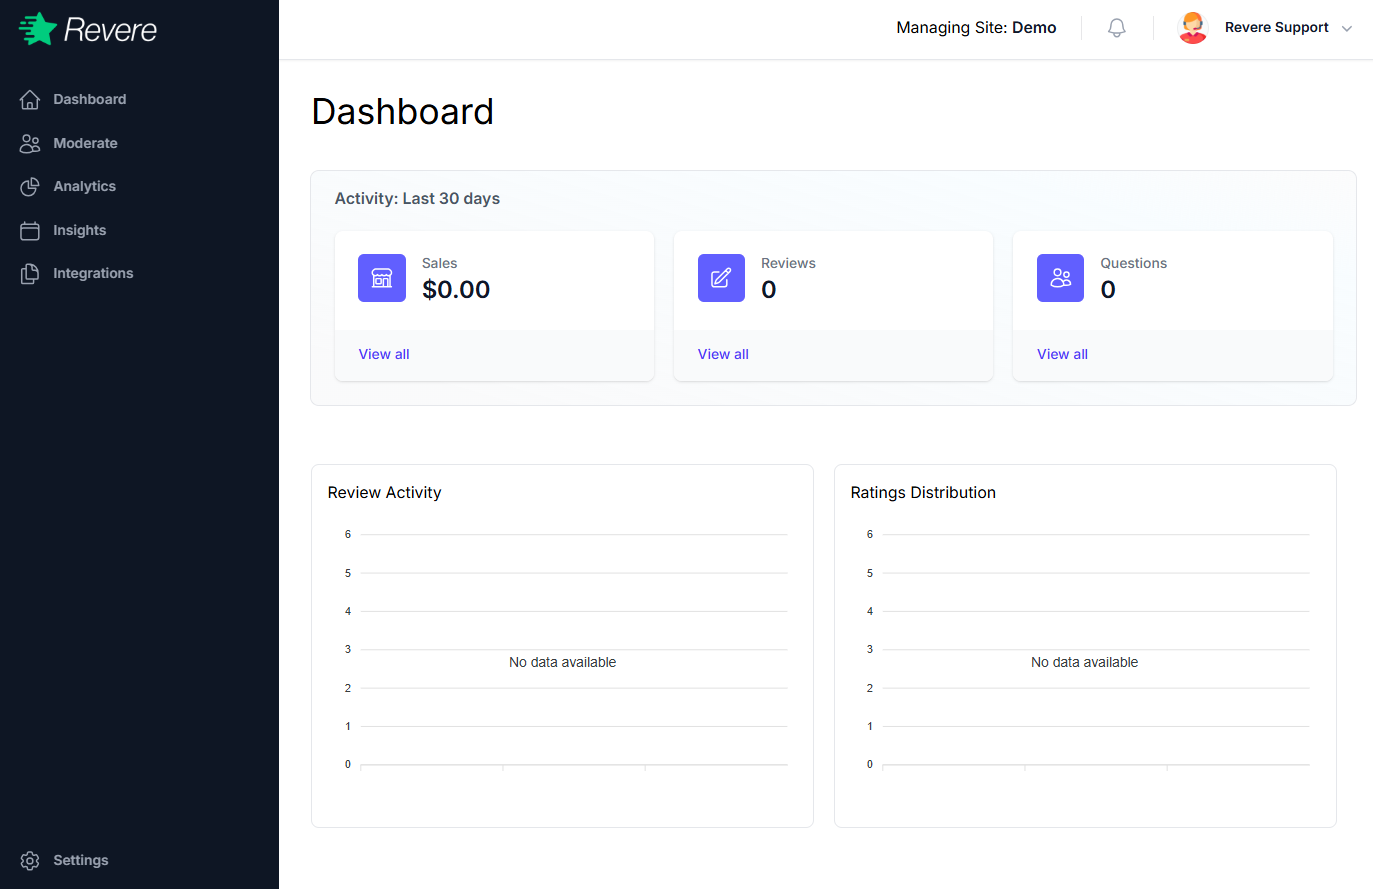This screenshot has height=889, width=1373.
Task: Open the Moderate section icon
Action: coord(29,142)
